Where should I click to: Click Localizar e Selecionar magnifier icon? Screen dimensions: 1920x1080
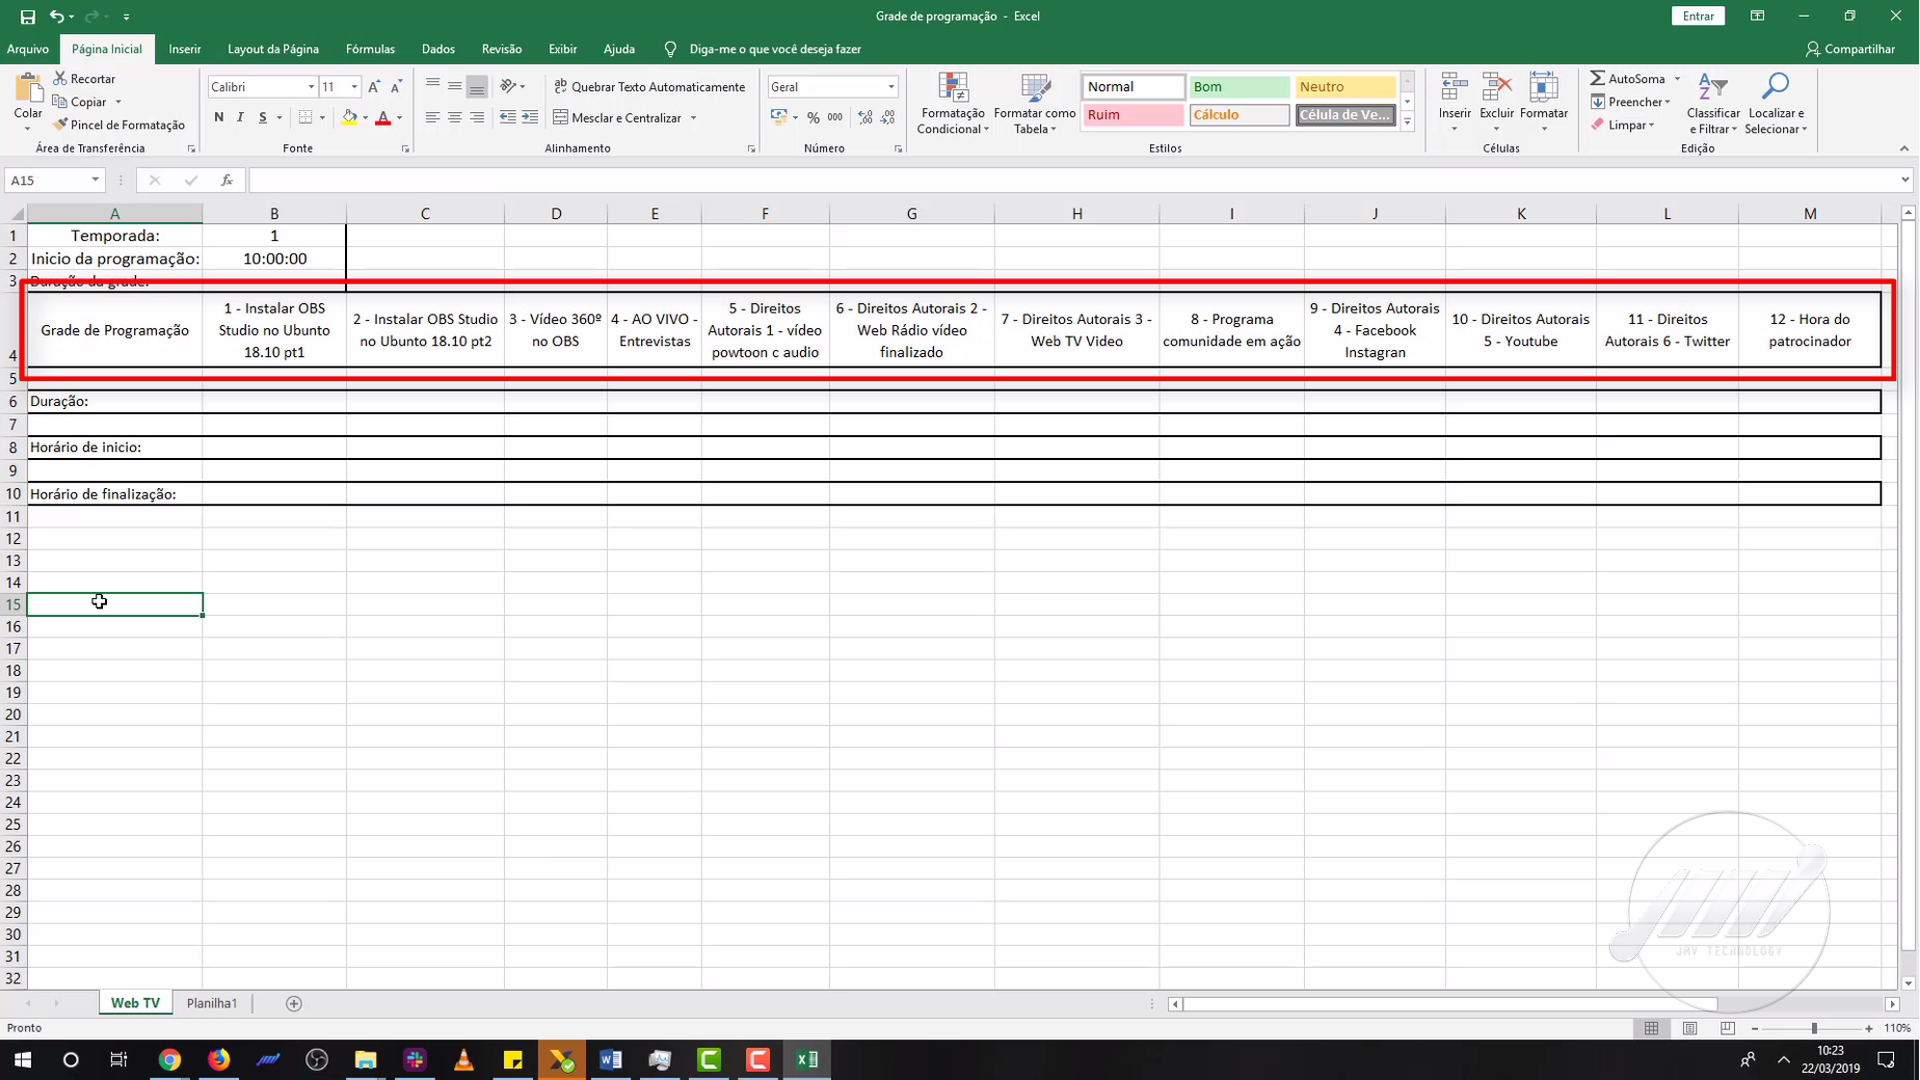(x=1775, y=88)
